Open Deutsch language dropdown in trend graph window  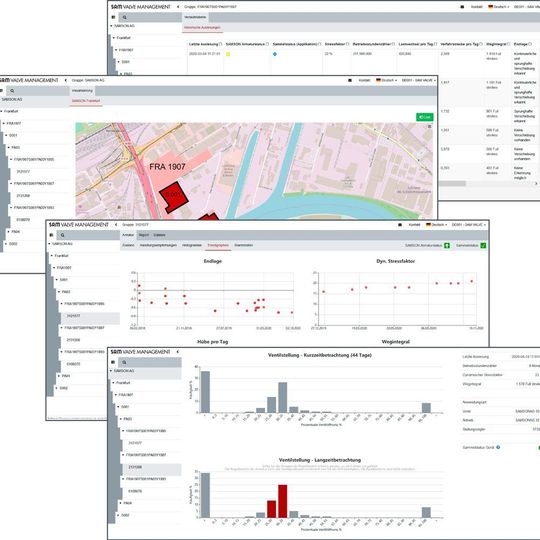pyautogui.click(x=436, y=225)
